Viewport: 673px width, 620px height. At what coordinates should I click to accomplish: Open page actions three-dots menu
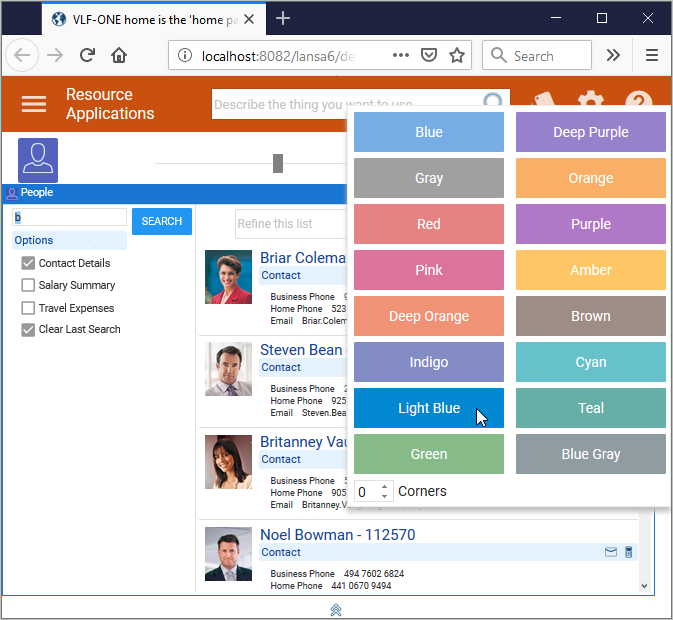[401, 55]
